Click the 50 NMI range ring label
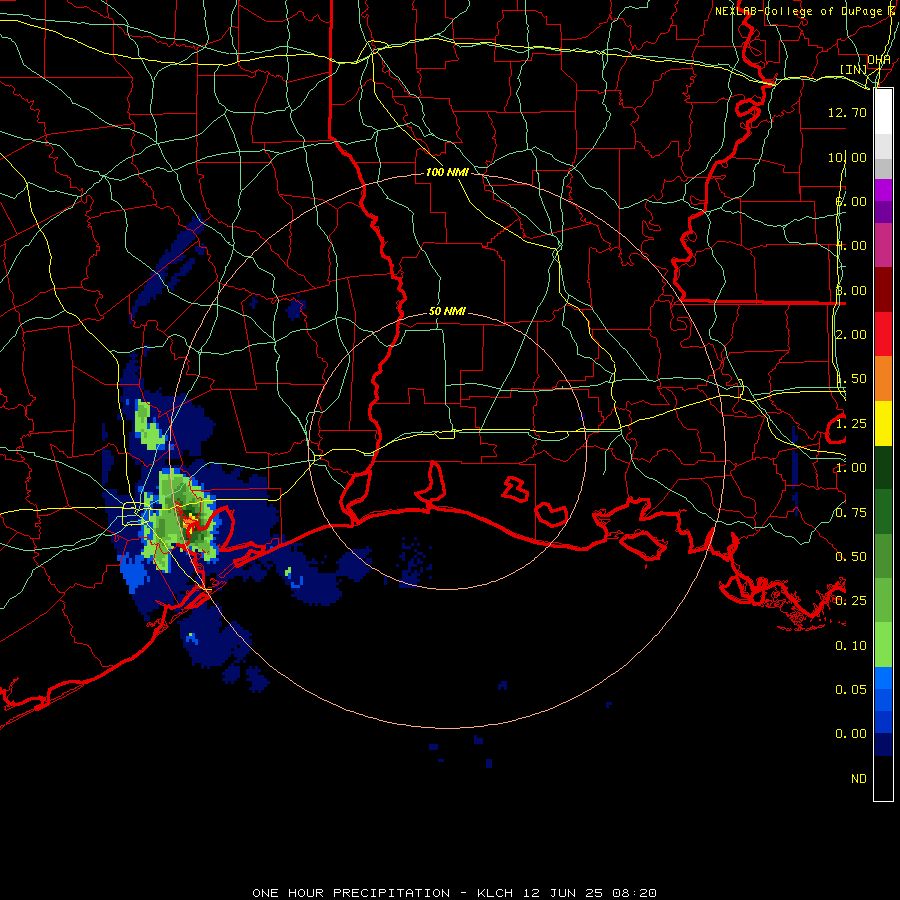 (447, 311)
